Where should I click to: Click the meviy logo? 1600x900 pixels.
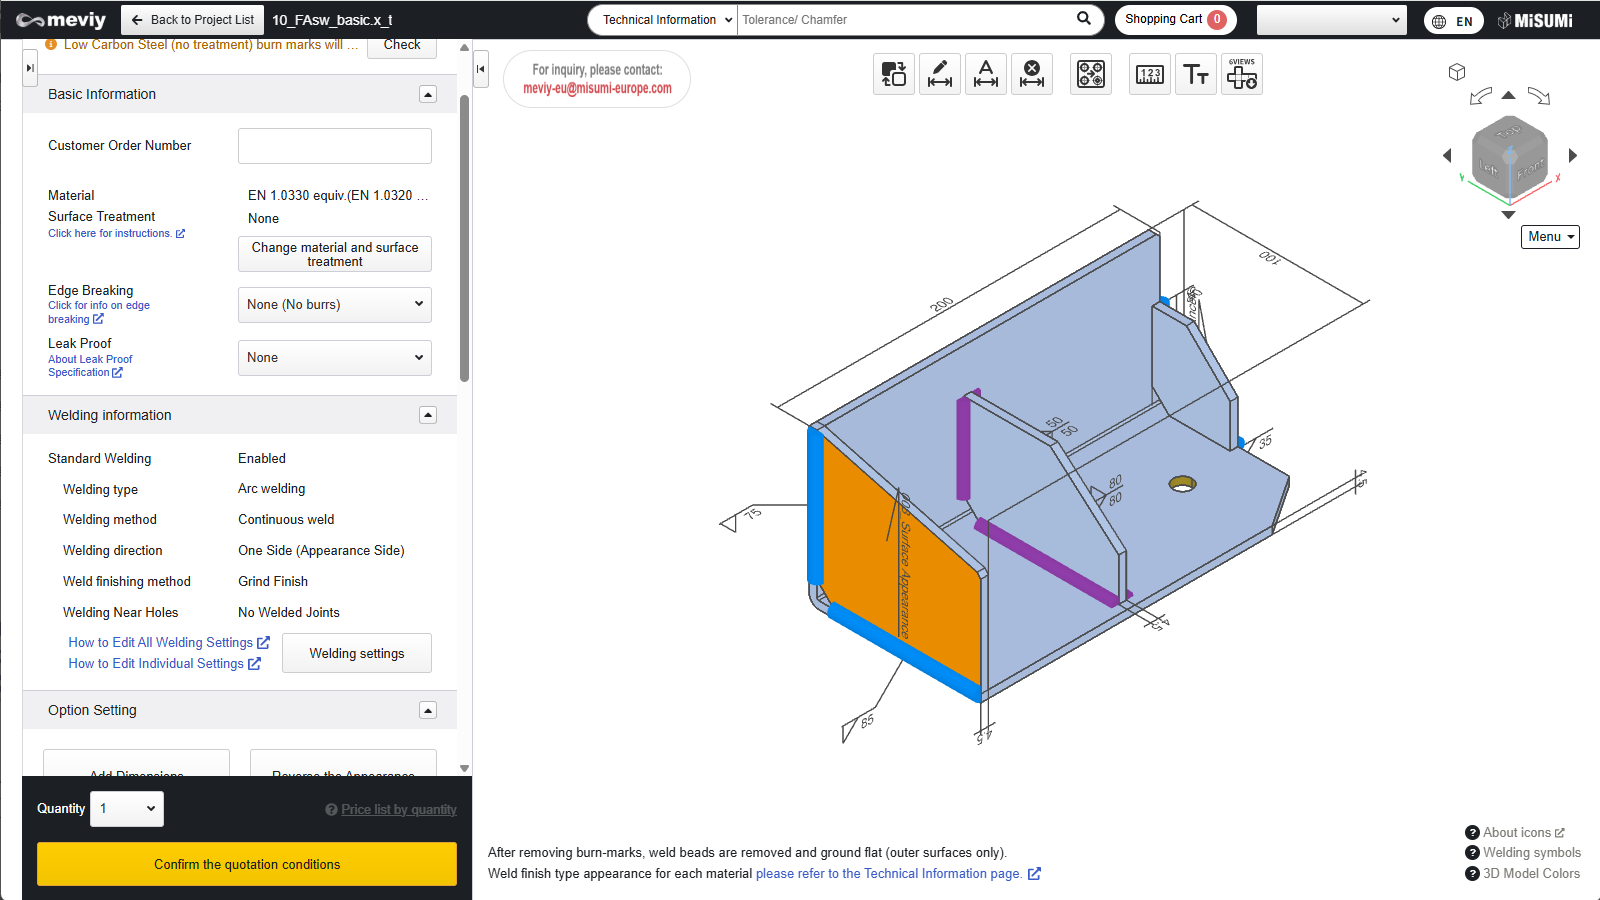click(x=61, y=20)
